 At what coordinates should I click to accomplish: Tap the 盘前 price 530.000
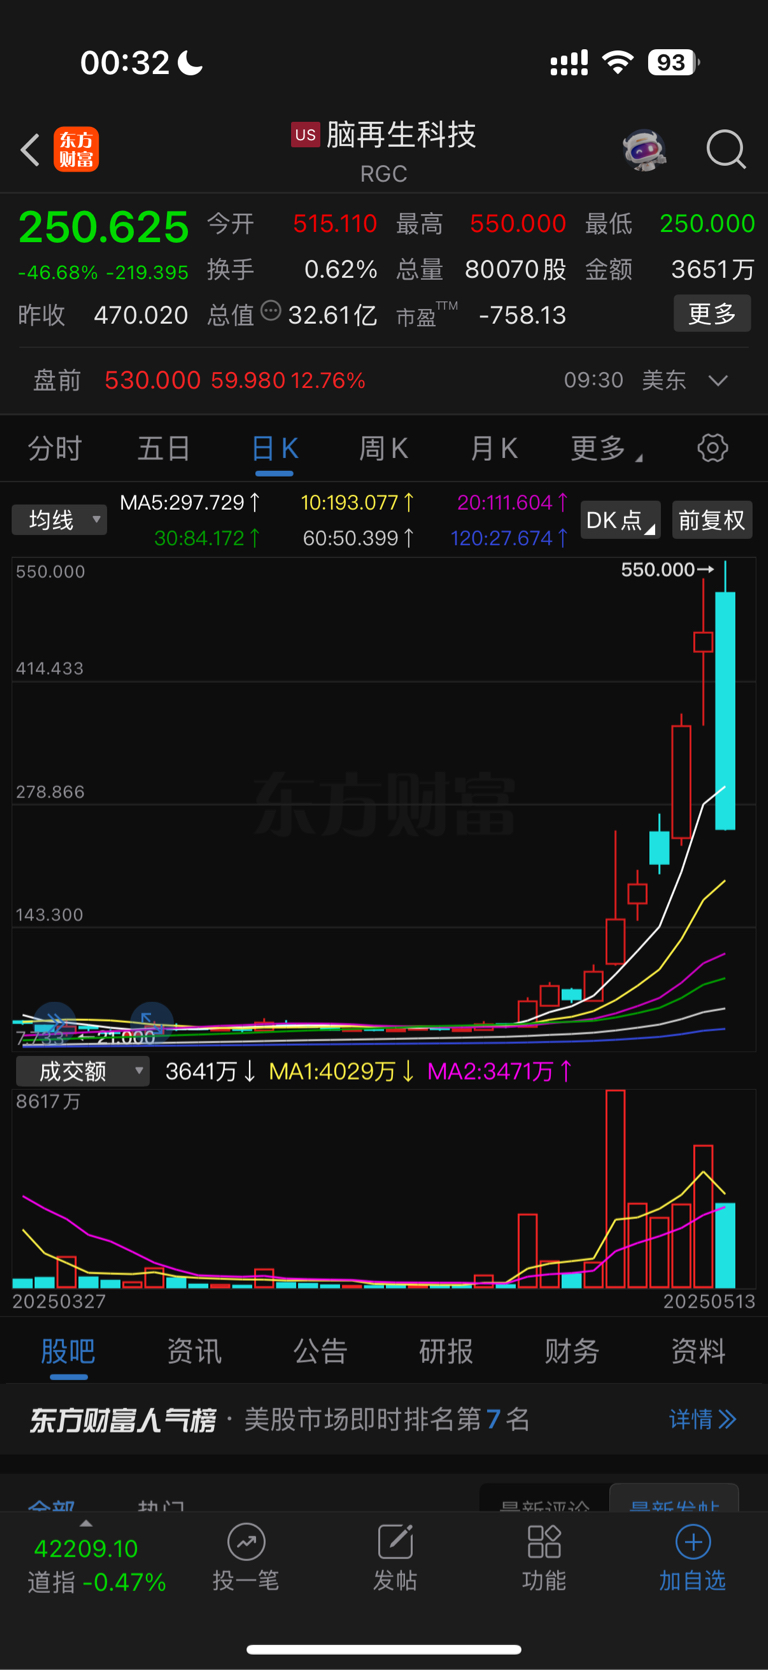[x=153, y=381]
